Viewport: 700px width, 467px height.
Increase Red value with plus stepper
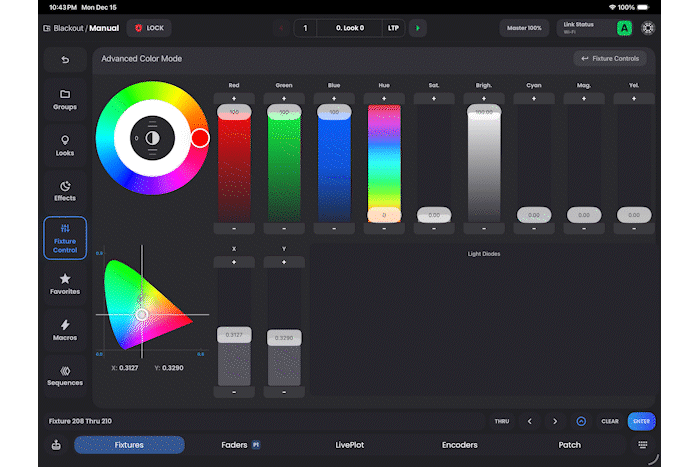[234, 98]
